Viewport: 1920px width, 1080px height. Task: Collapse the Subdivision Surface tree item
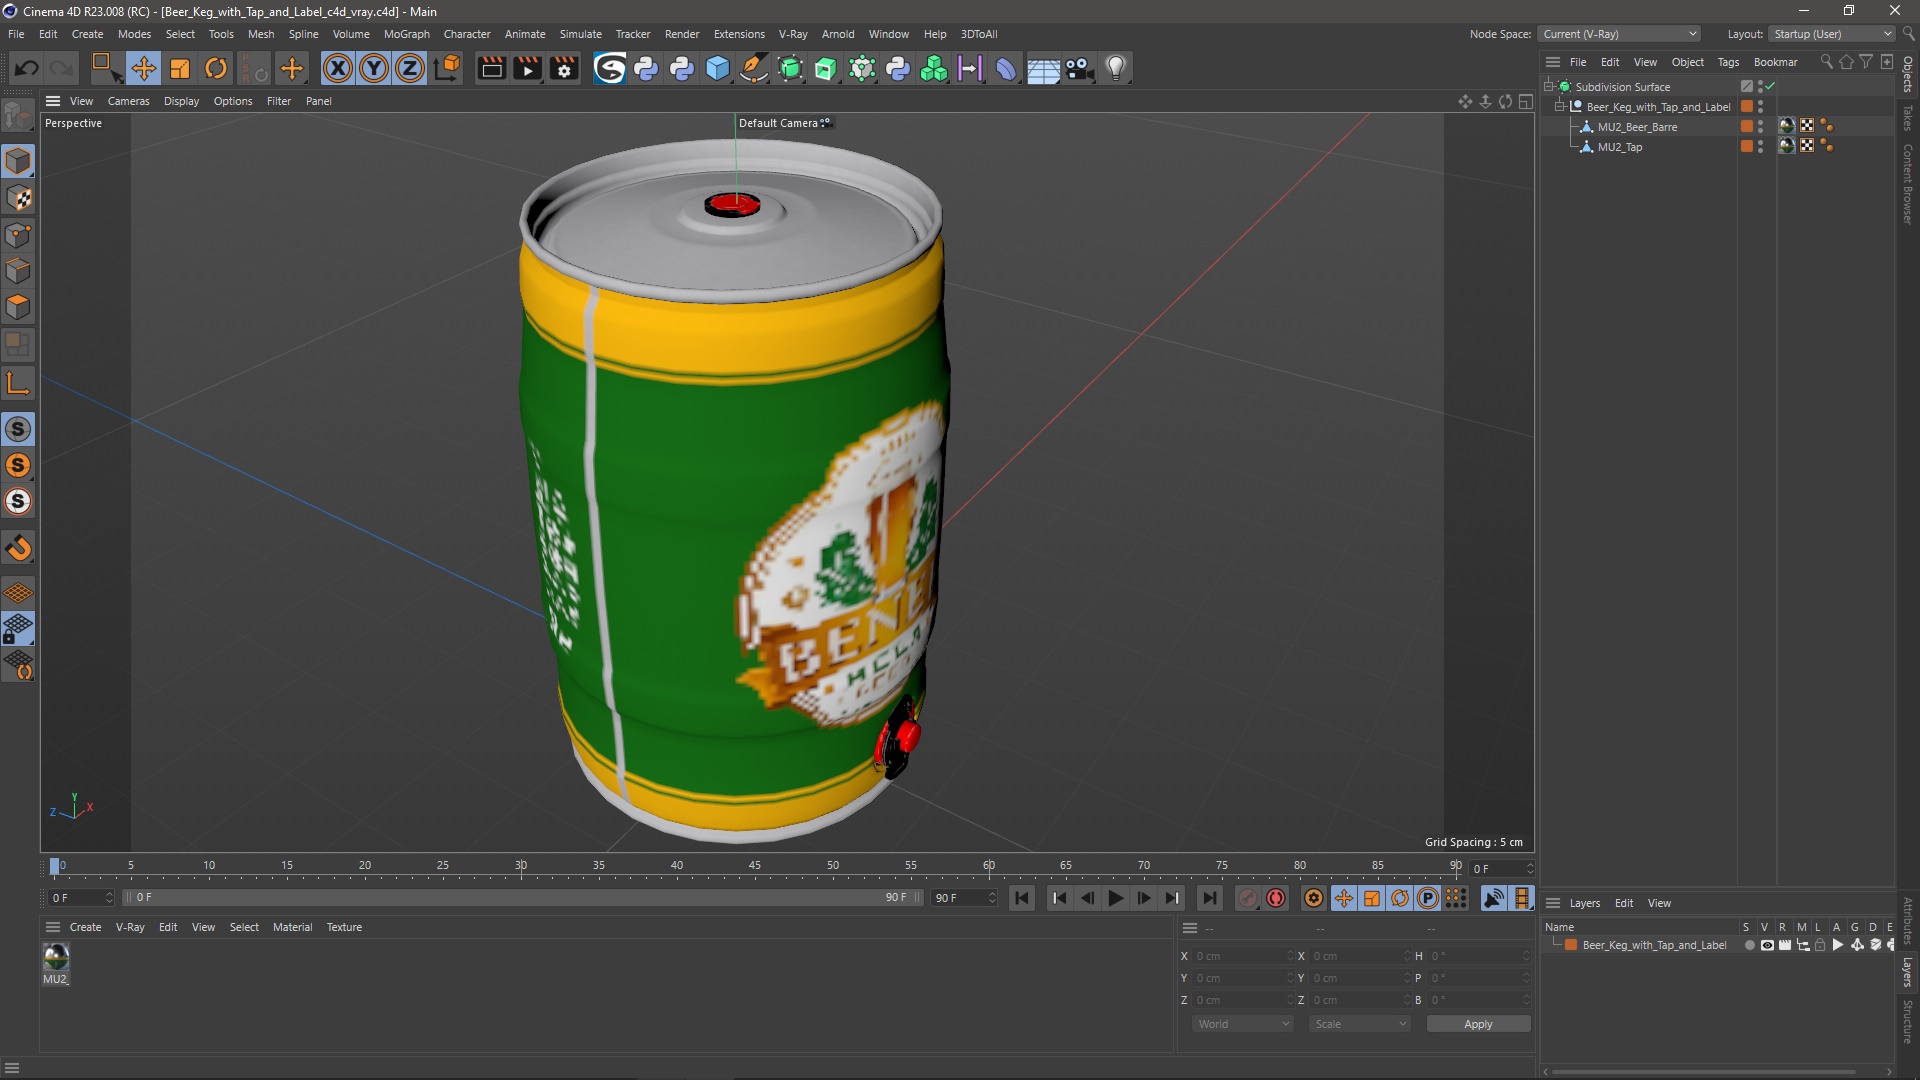[1549, 86]
